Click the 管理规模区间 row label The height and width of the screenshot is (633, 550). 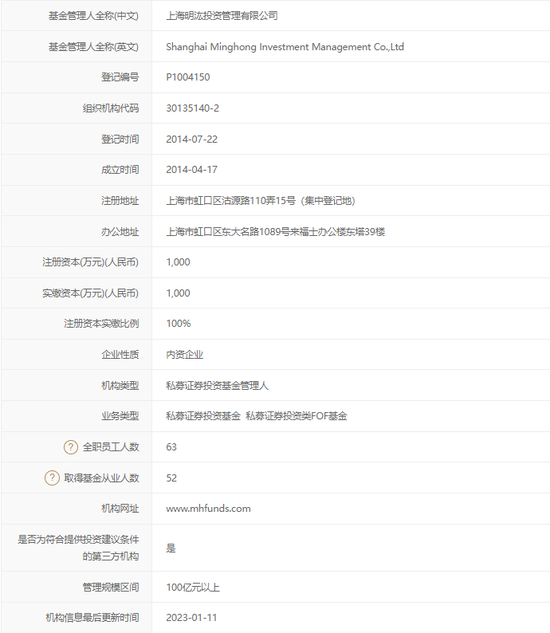(111, 587)
